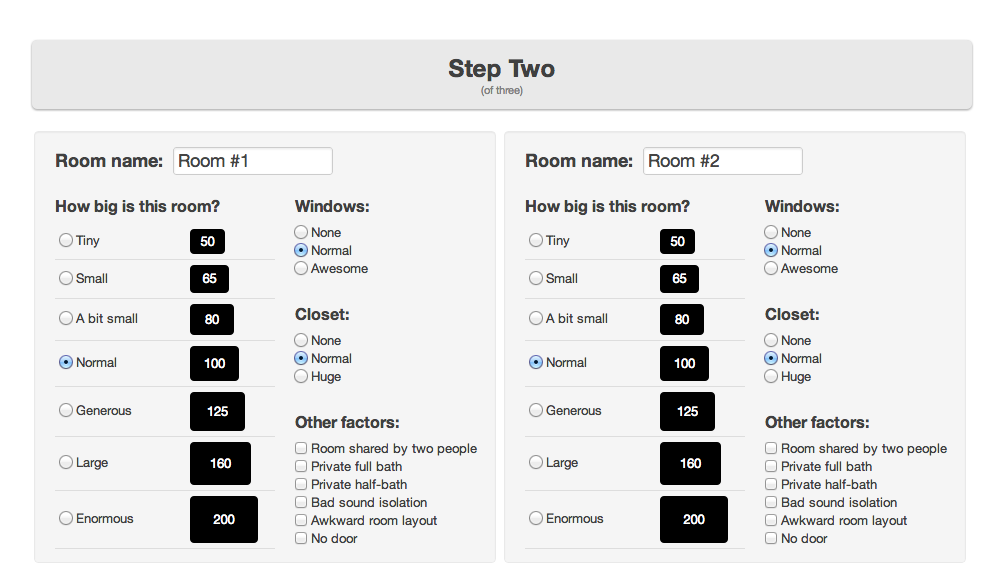Choose Huge closet for Room #1
This screenshot has width=1004, height=576.
[x=301, y=377]
